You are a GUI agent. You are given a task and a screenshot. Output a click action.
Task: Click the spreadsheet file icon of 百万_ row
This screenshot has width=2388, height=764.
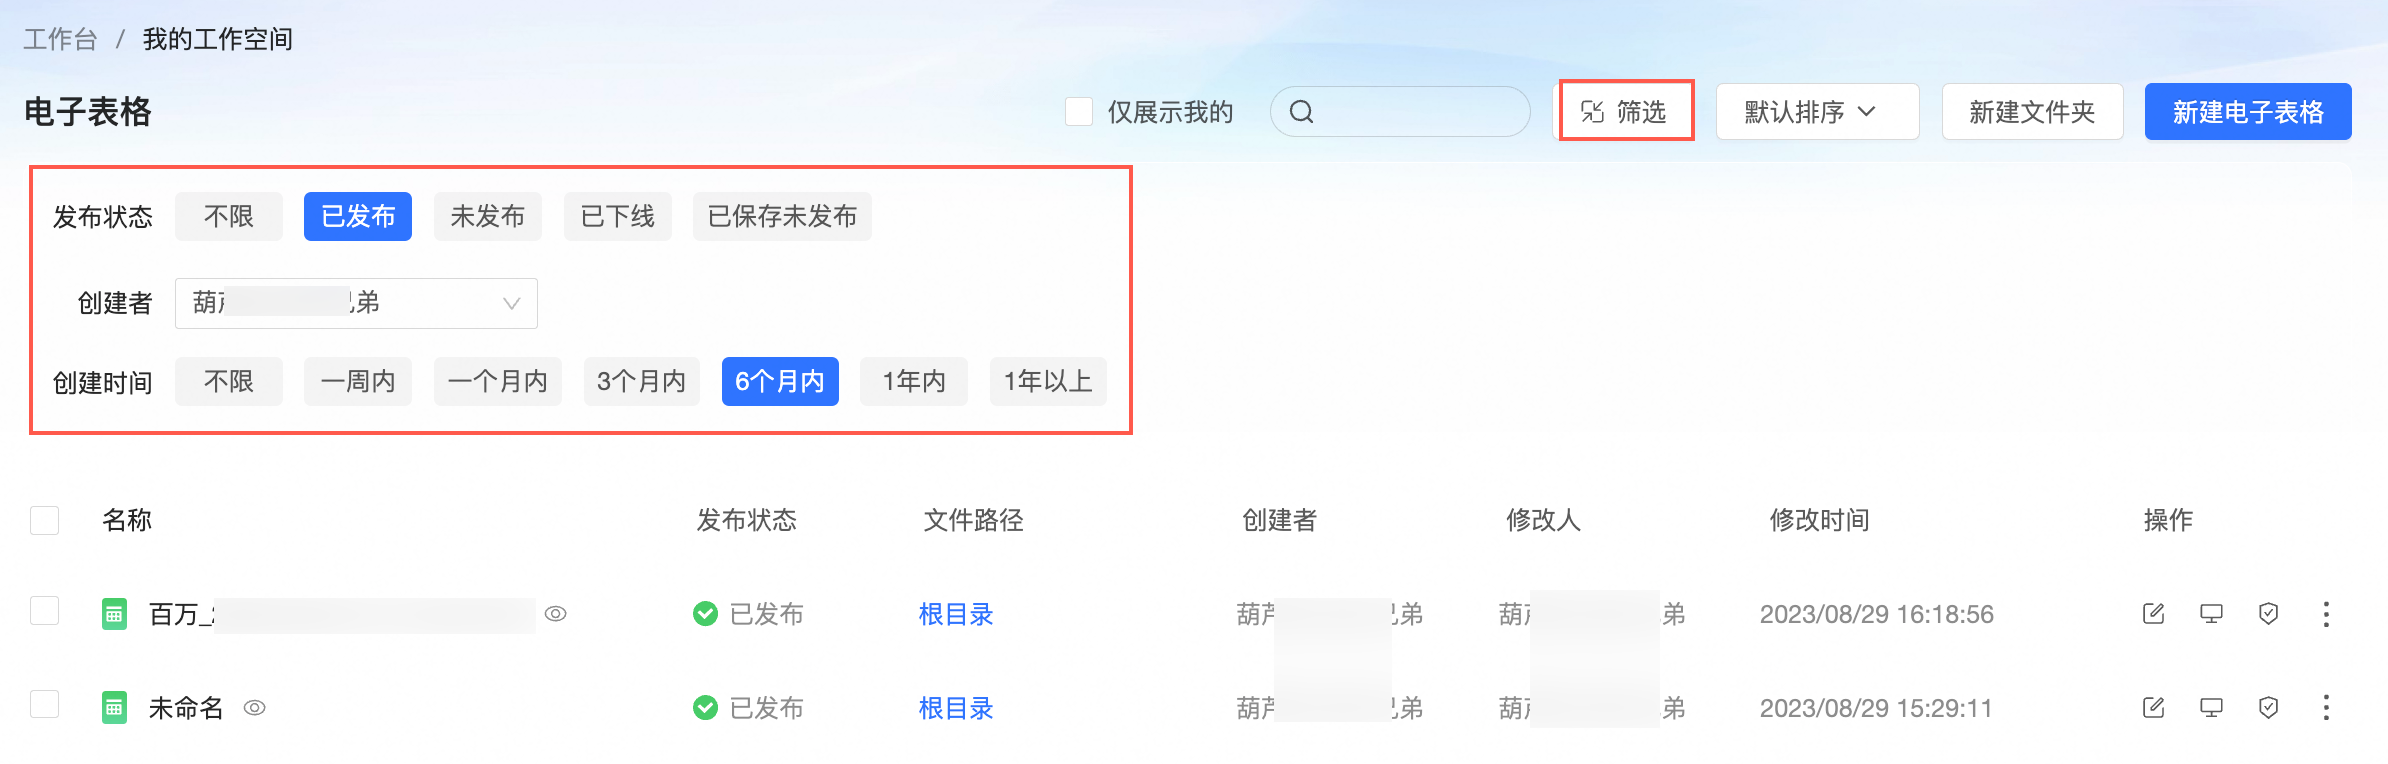115,614
